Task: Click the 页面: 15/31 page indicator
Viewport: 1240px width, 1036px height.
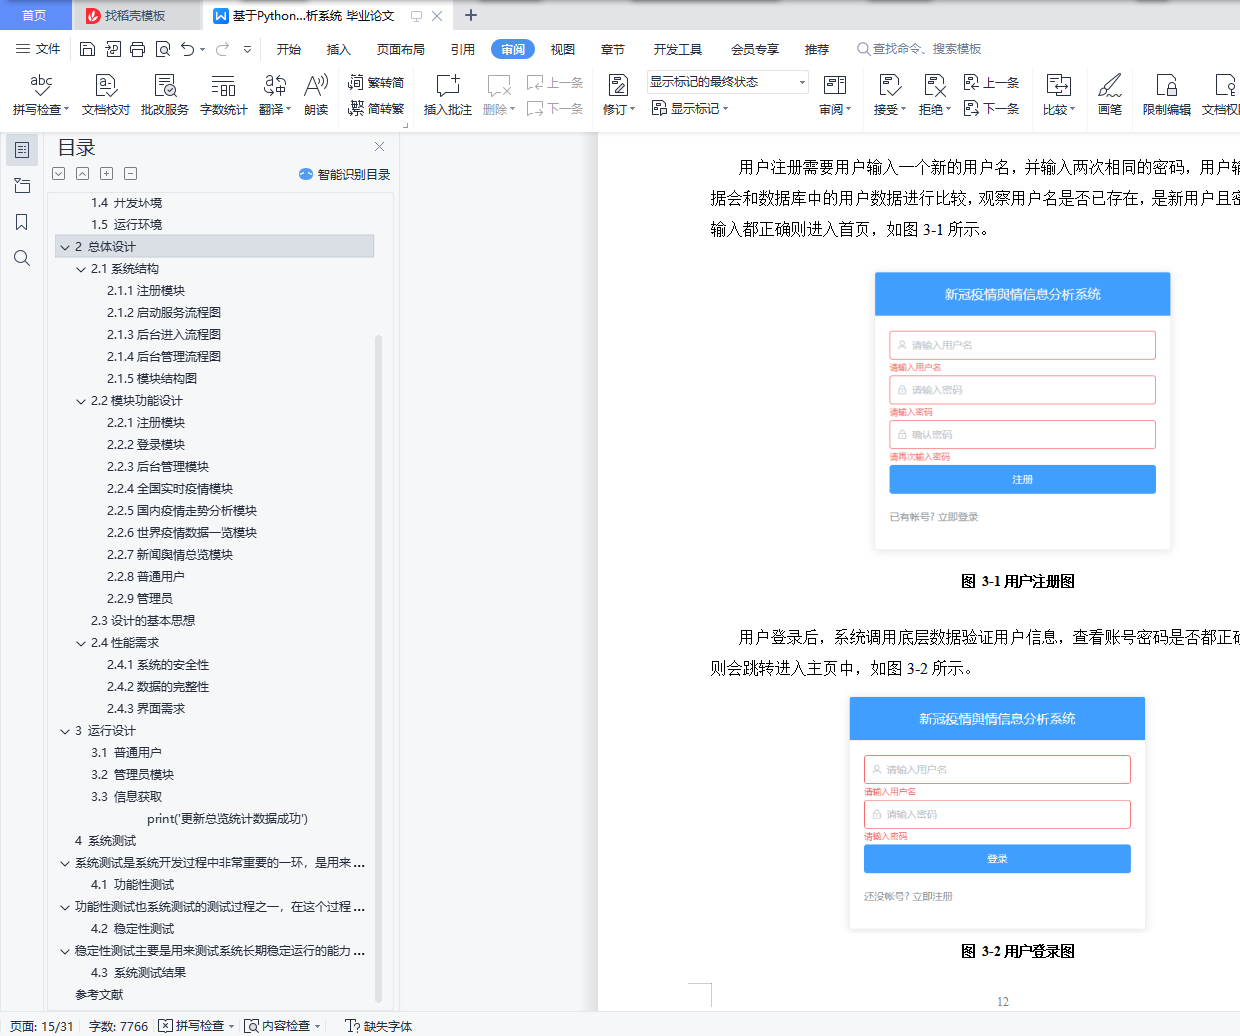Action: click(42, 1026)
